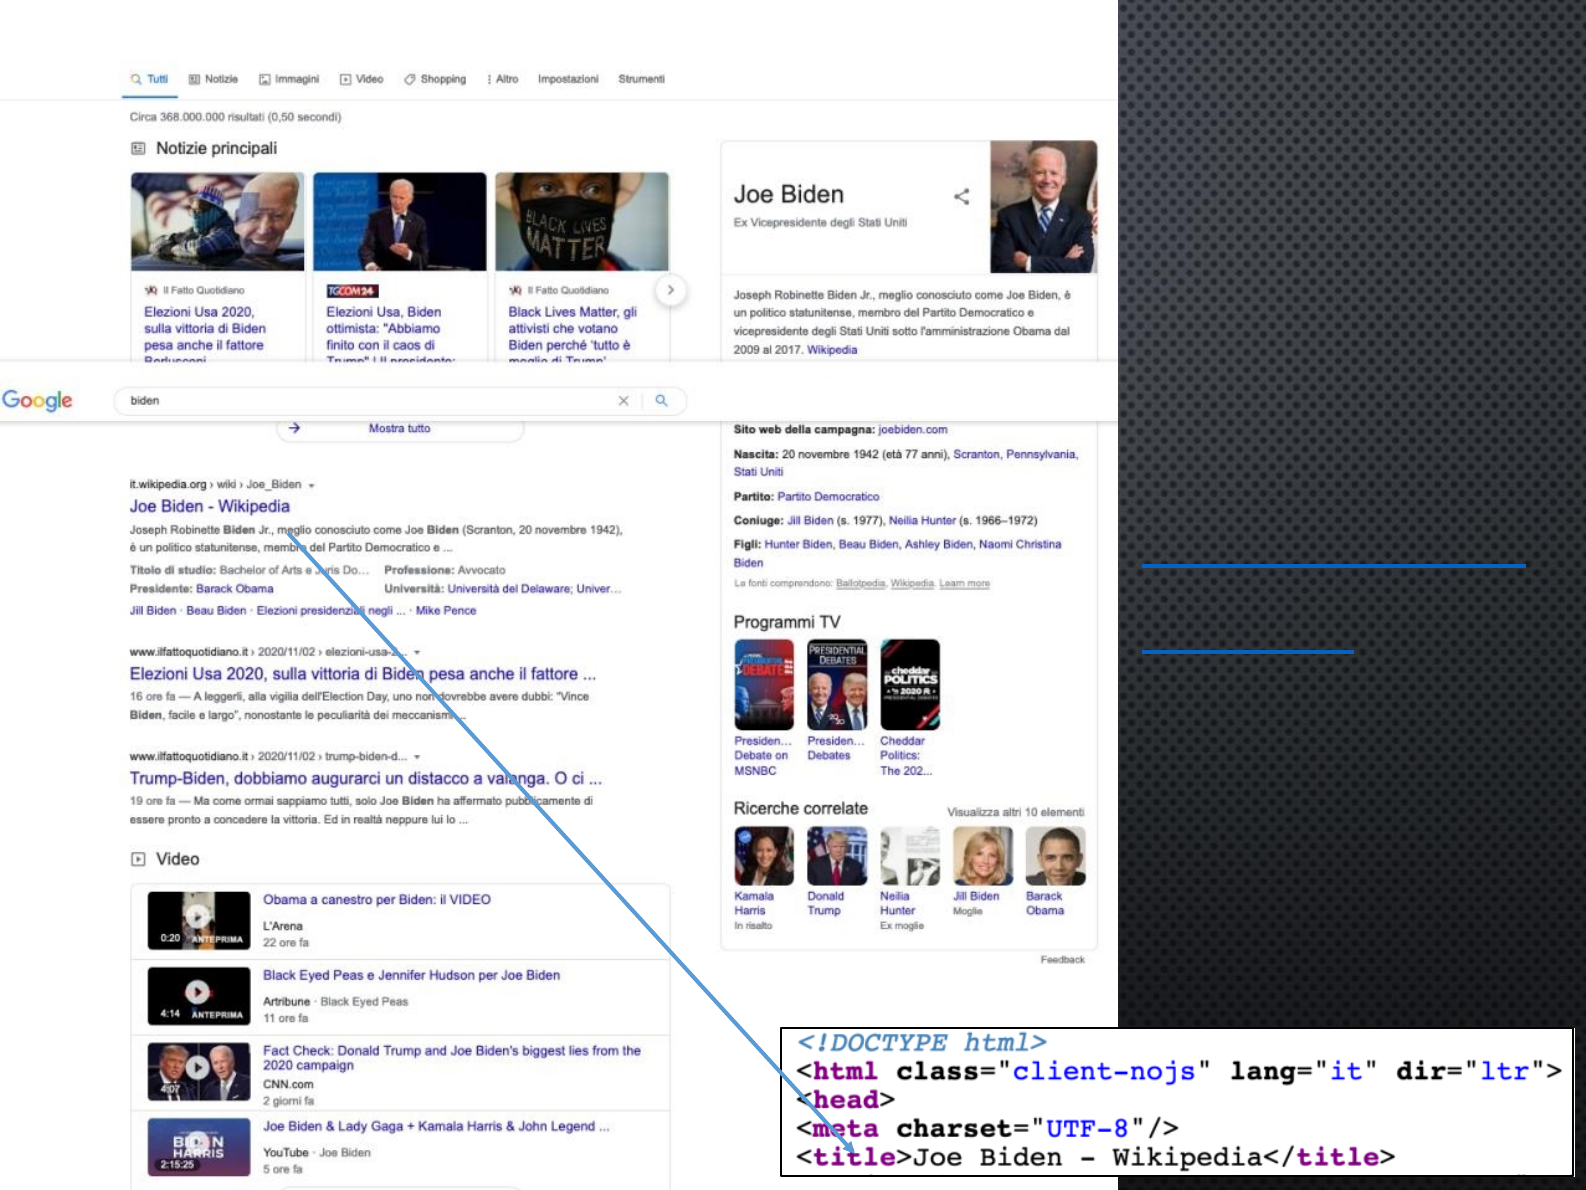
Task: Open Neilia Hunter related search thumbnail
Action: (910, 856)
